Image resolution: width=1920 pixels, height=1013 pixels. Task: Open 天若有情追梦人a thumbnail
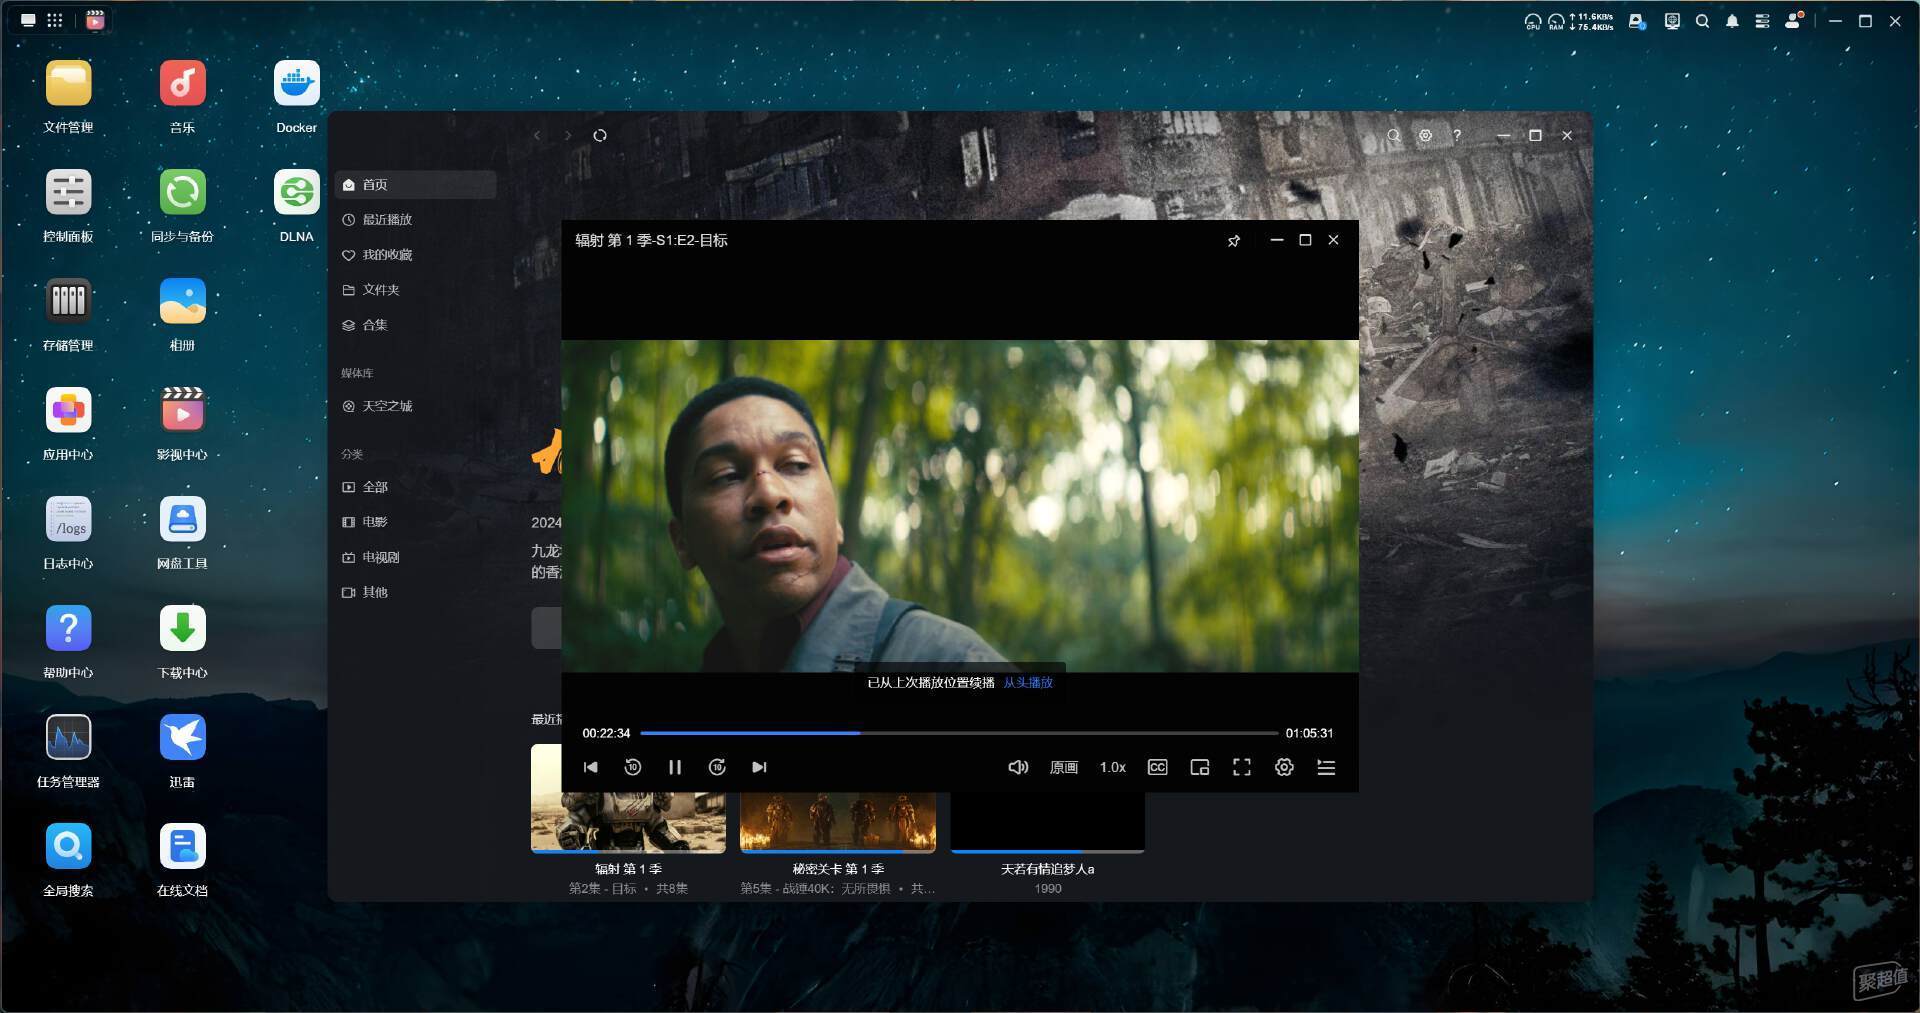pos(1047,822)
